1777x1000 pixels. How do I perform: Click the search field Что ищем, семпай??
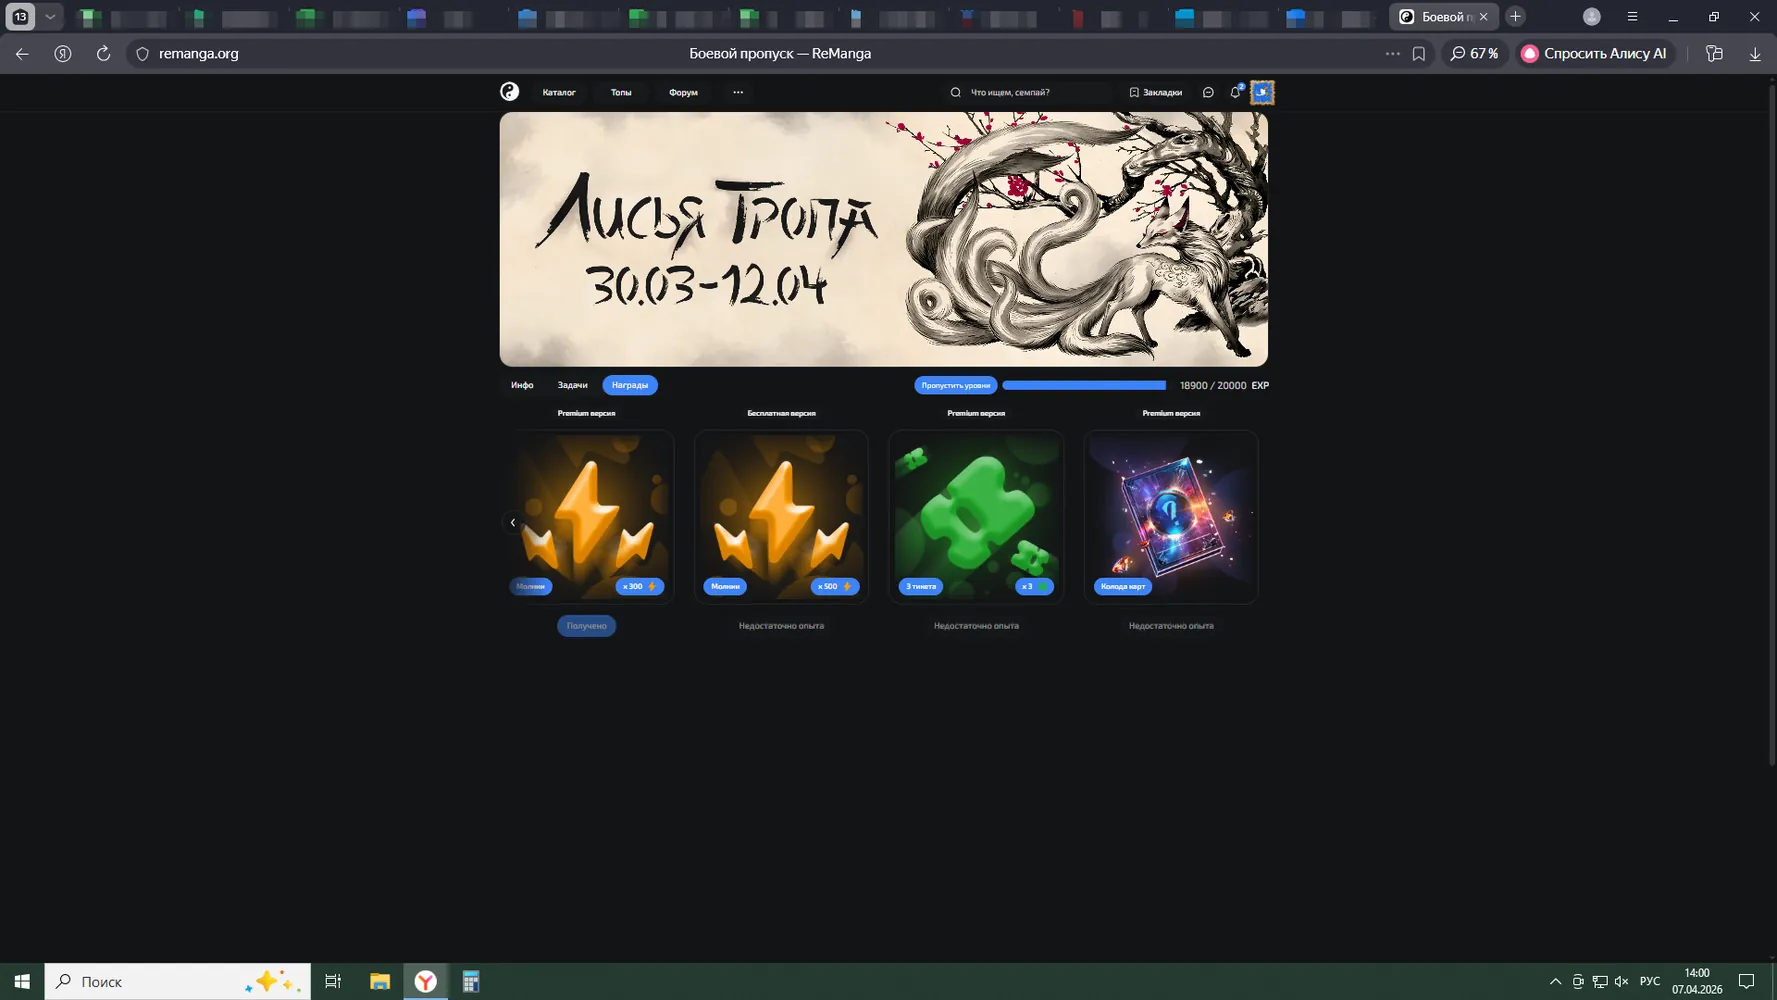1030,92
